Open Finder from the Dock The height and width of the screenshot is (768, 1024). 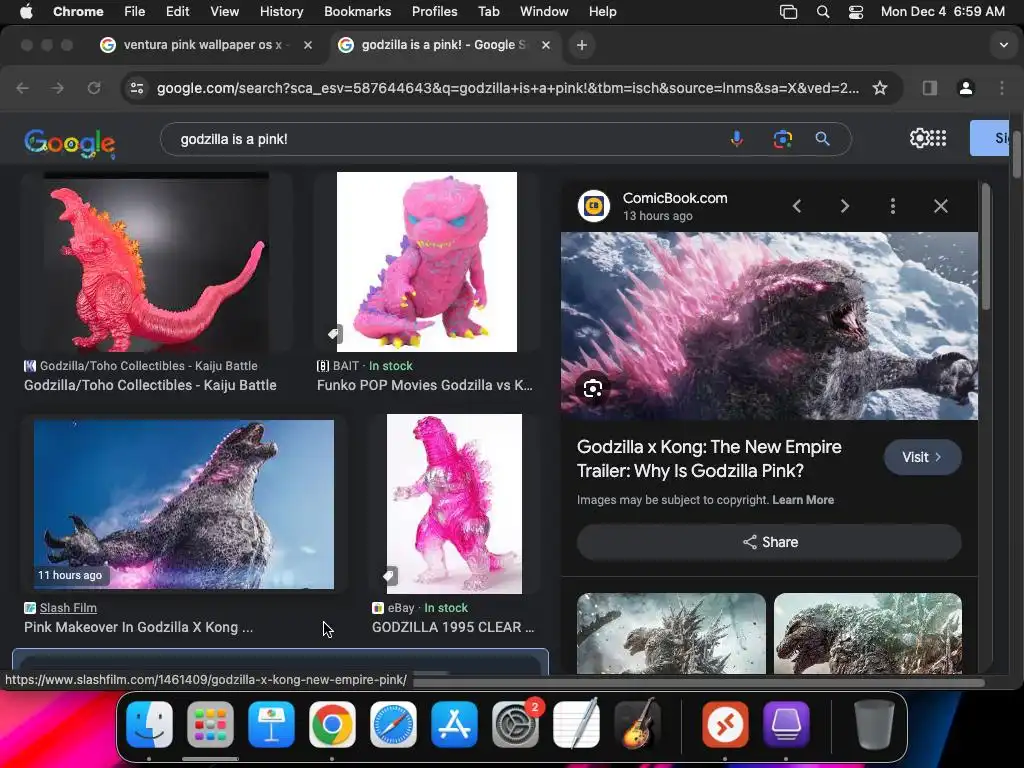[150, 724]
